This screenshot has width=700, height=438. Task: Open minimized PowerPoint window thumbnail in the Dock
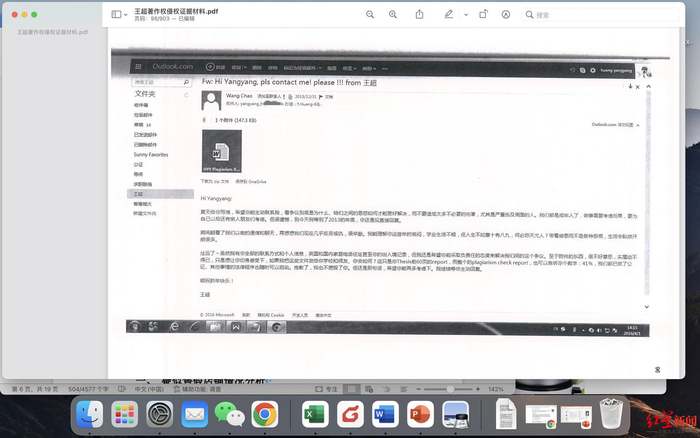576,416
